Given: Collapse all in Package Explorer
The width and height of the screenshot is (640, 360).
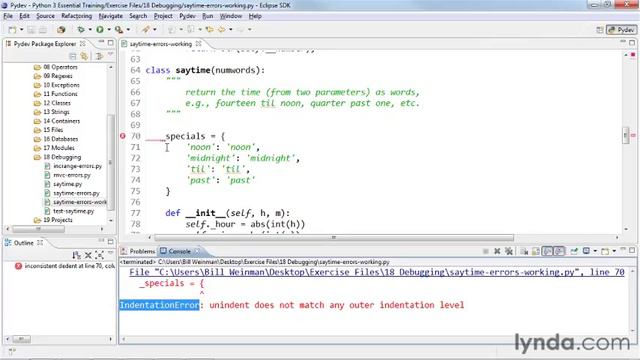Looking at the screenshot, I should [x=73, y=56].
